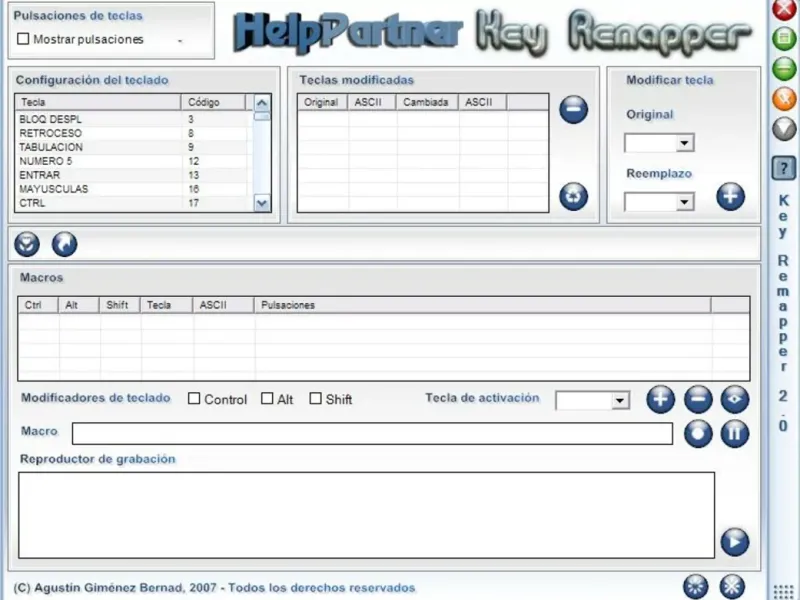Check the Shift modifier checkbox

click(x=315, y=398)
